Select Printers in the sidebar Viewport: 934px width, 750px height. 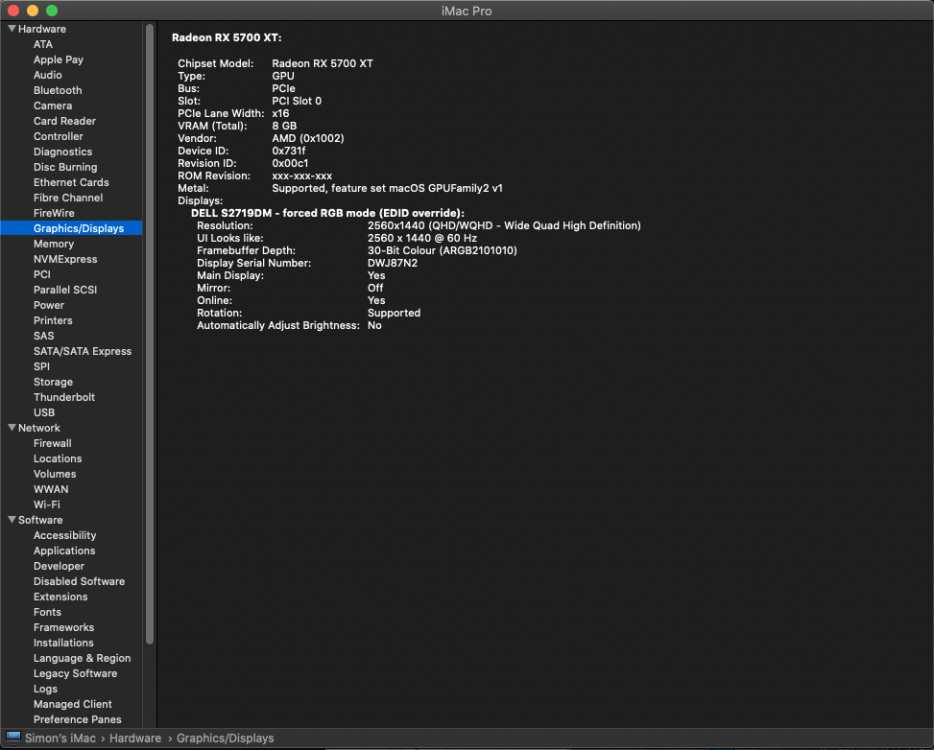[x=53, y=320]
